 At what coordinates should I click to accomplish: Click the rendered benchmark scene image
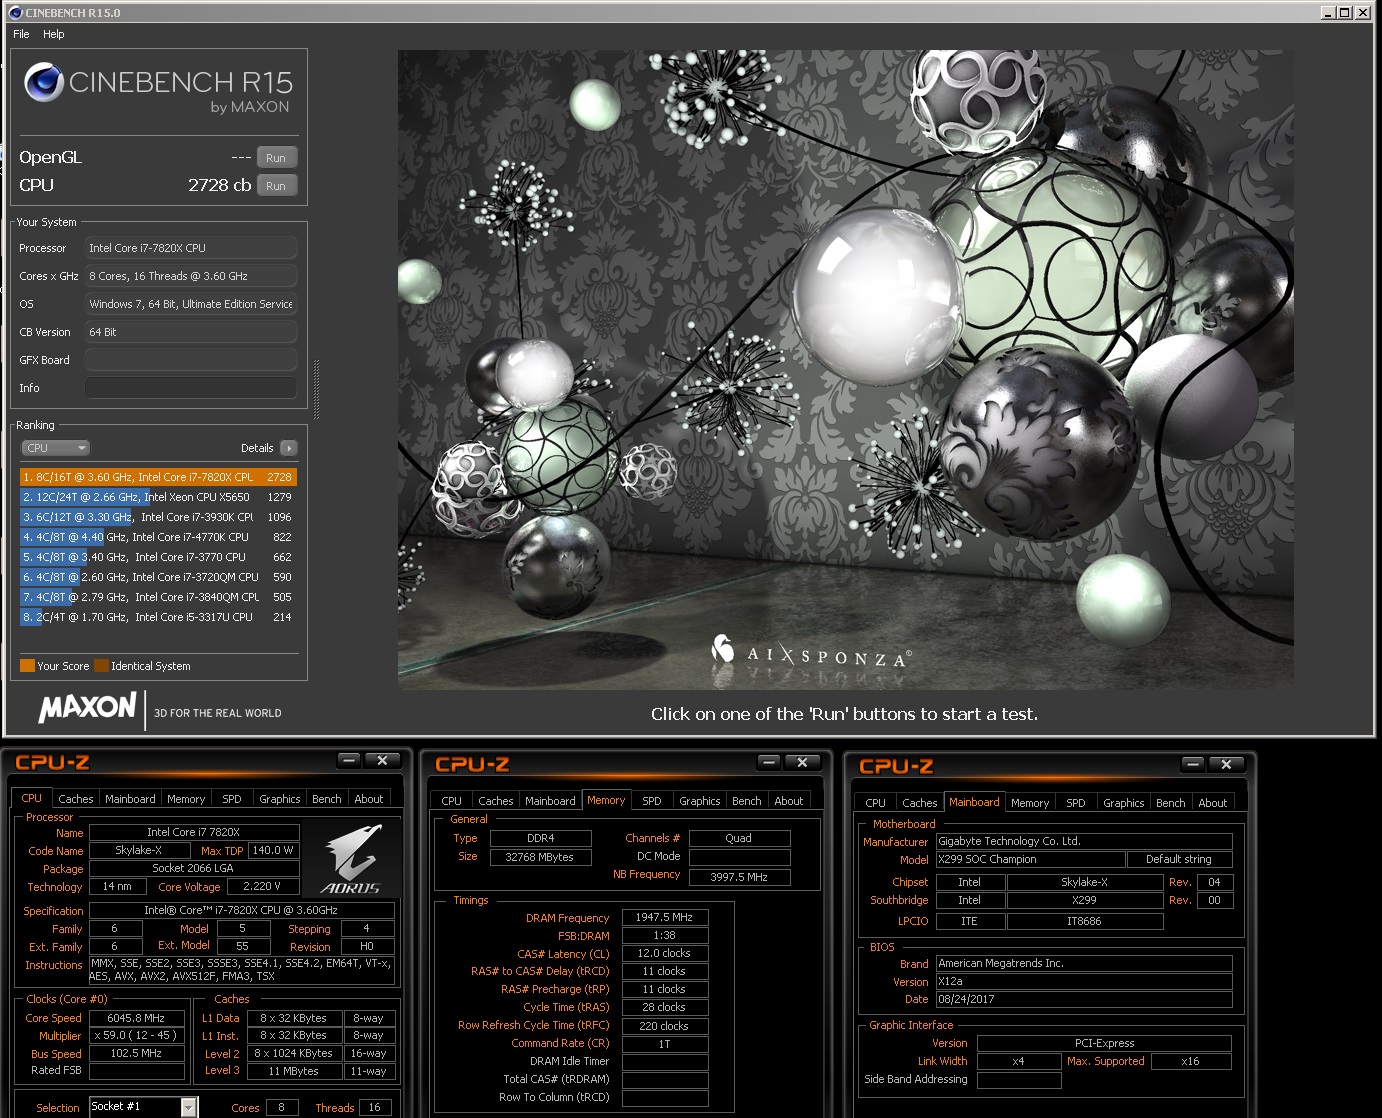tap(845, 369)
